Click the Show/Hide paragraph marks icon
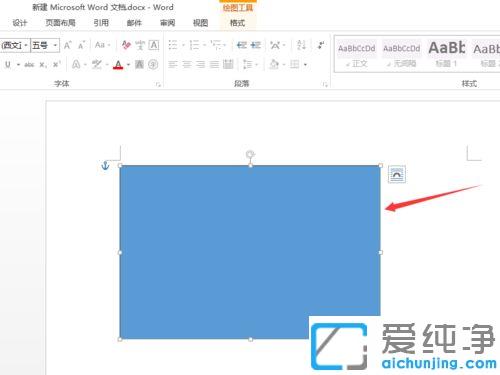Image resolution: width=500 pixels, height=375 pixels. click(x=321, y=45)
